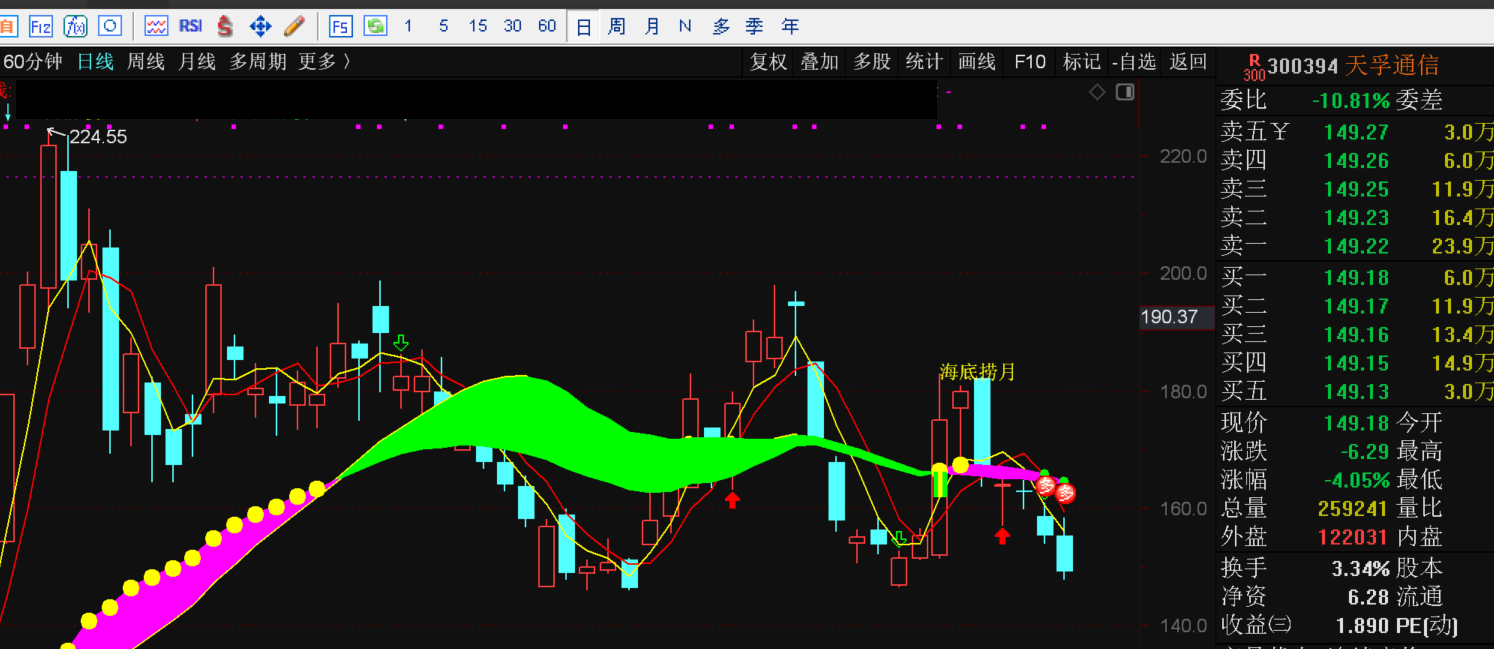Image resolution: width=1494 pixels, height=649 pixels.
Task: Click the 总量 259241 value
Action: click(x=1353, y=508)
